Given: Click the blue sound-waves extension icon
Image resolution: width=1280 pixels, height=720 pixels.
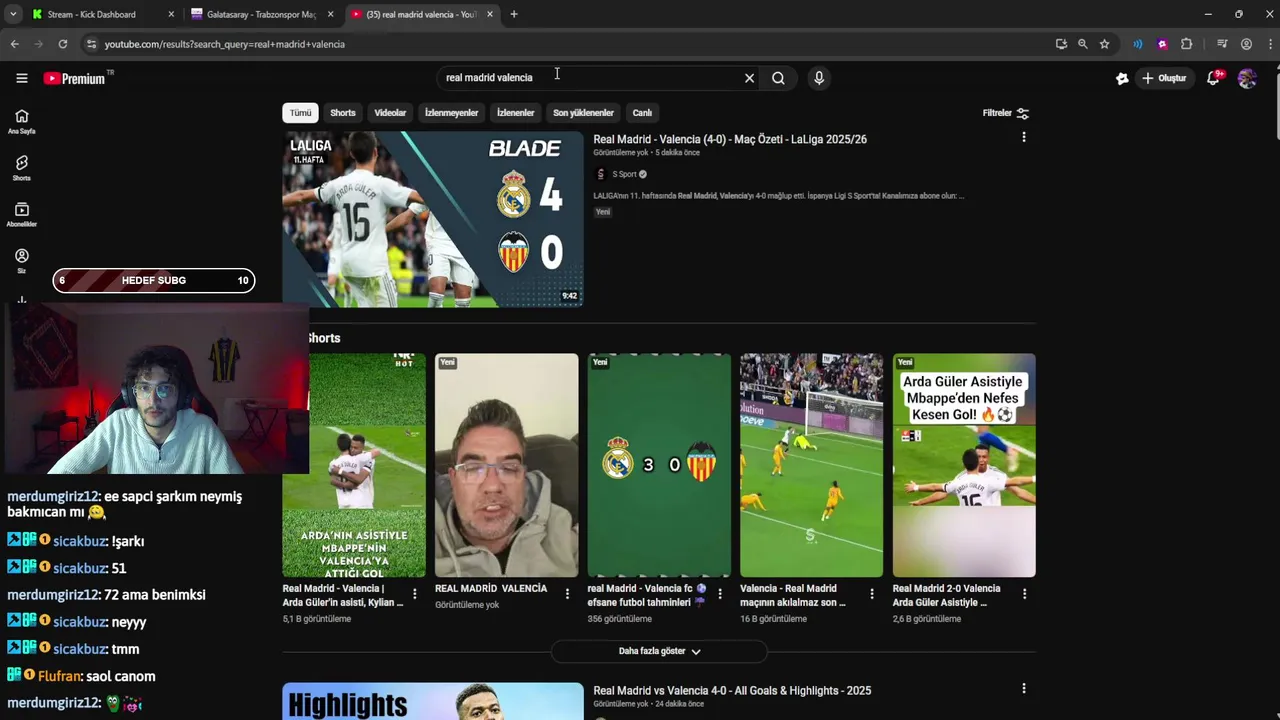Looking at the screenshot, I should 1138,44.
